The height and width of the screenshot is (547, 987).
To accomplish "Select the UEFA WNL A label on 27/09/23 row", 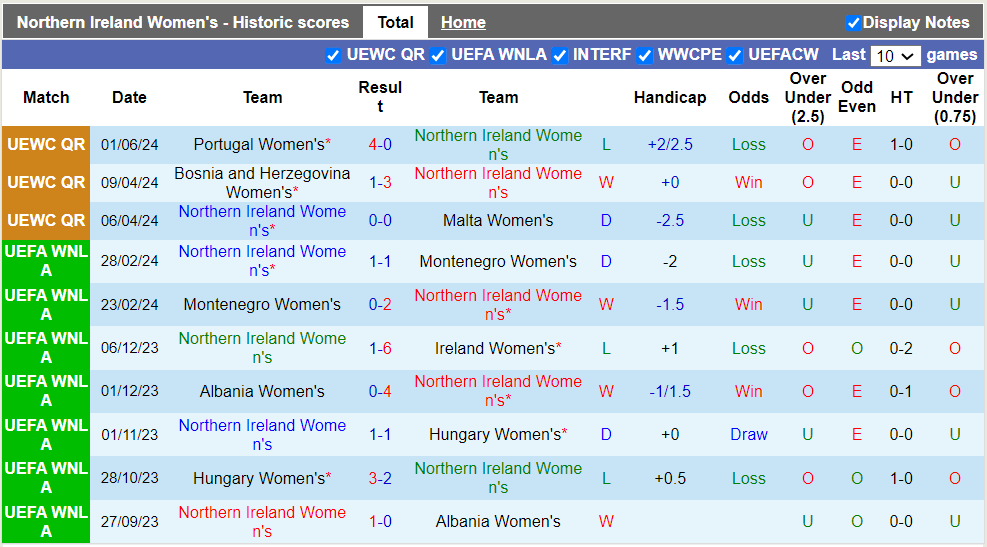I will pos(46,522).
